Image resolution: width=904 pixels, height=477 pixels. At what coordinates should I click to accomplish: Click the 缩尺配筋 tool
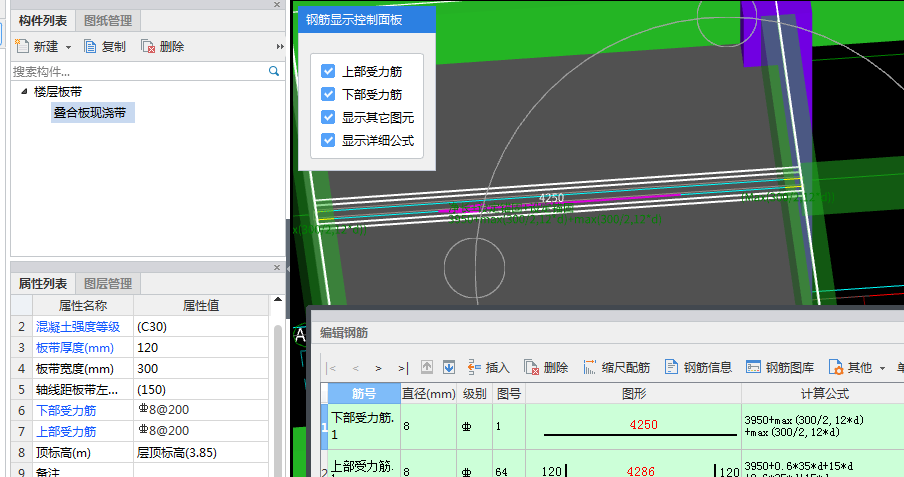pyautogui.click(x=616, y=367)
